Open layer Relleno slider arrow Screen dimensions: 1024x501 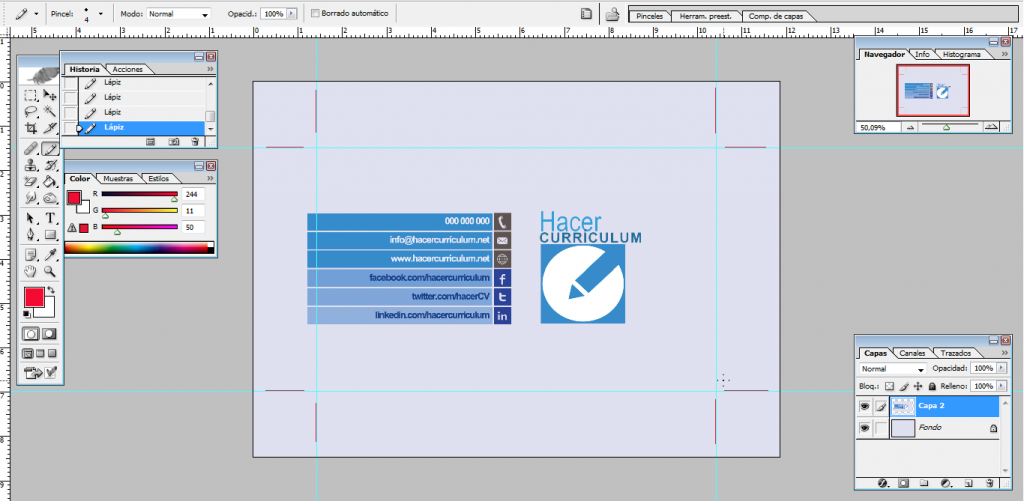(x=1001, y=386)
